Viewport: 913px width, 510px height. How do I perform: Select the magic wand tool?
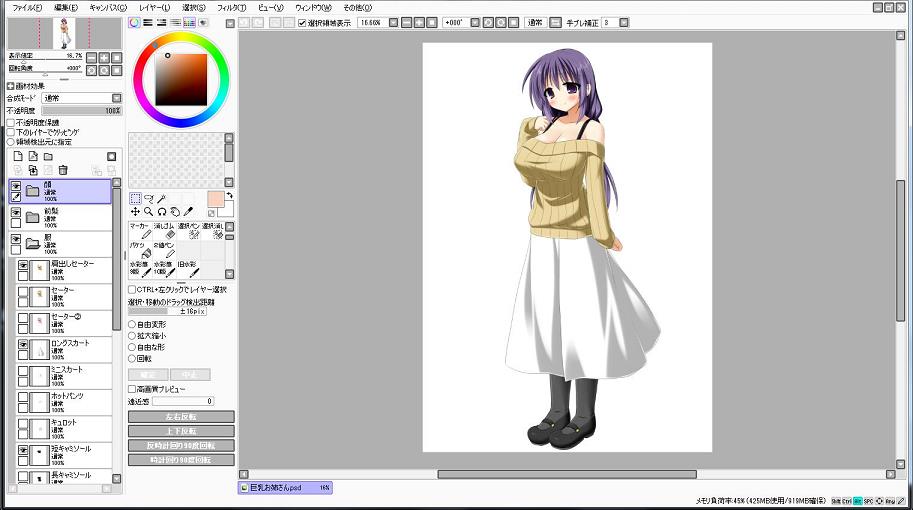coord(161,198)
